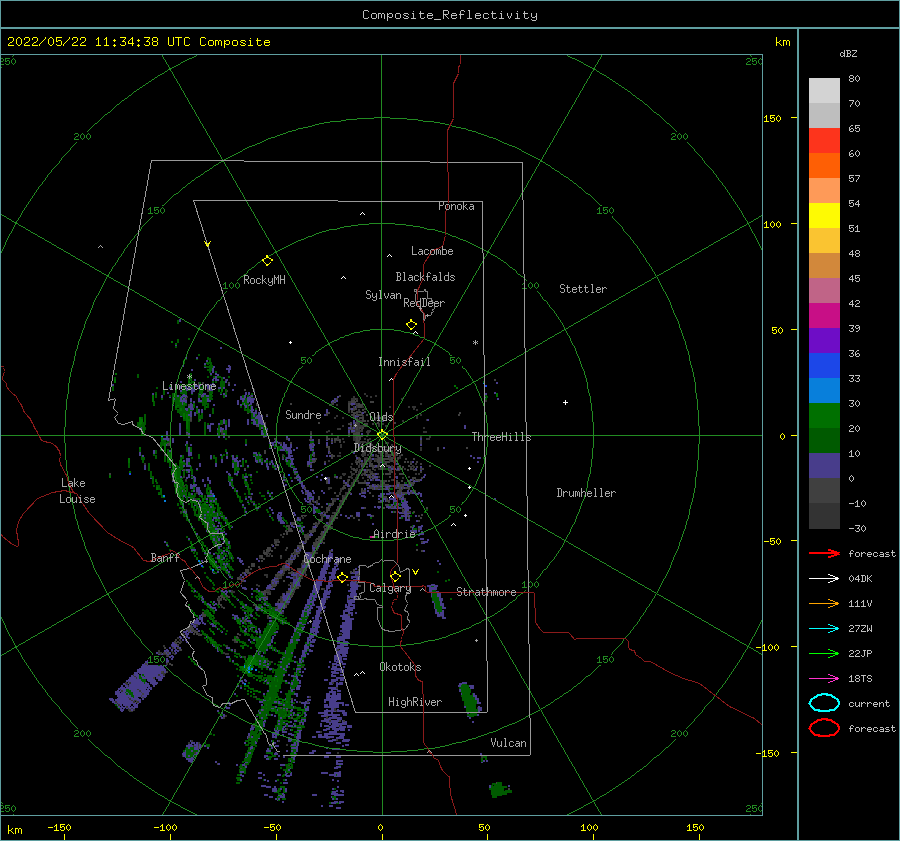The image size is (900, 841).
Task: Select the yellow diamond marker below RedDeer
Action: click(411, 325)
